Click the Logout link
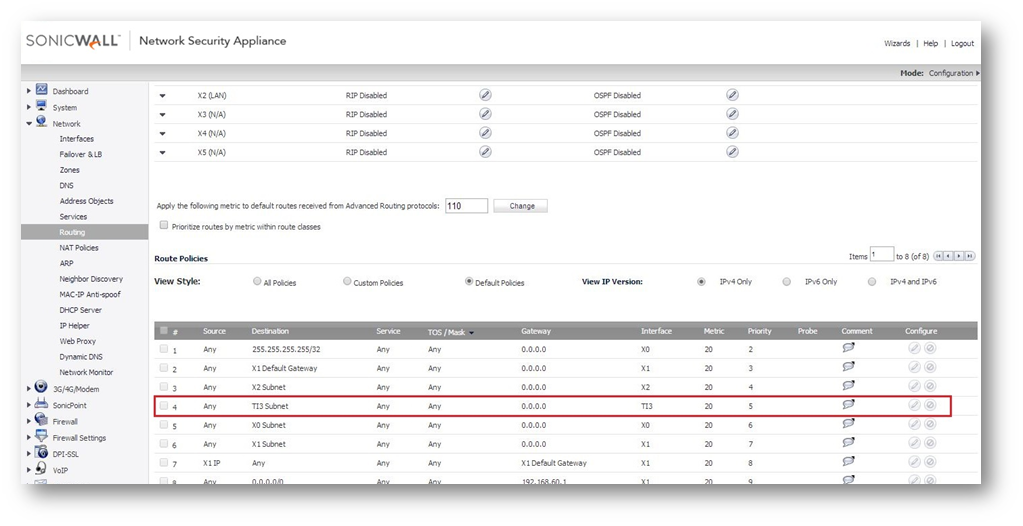The image size is (1023, 526). pyautogui.click(x=962, y=43)
